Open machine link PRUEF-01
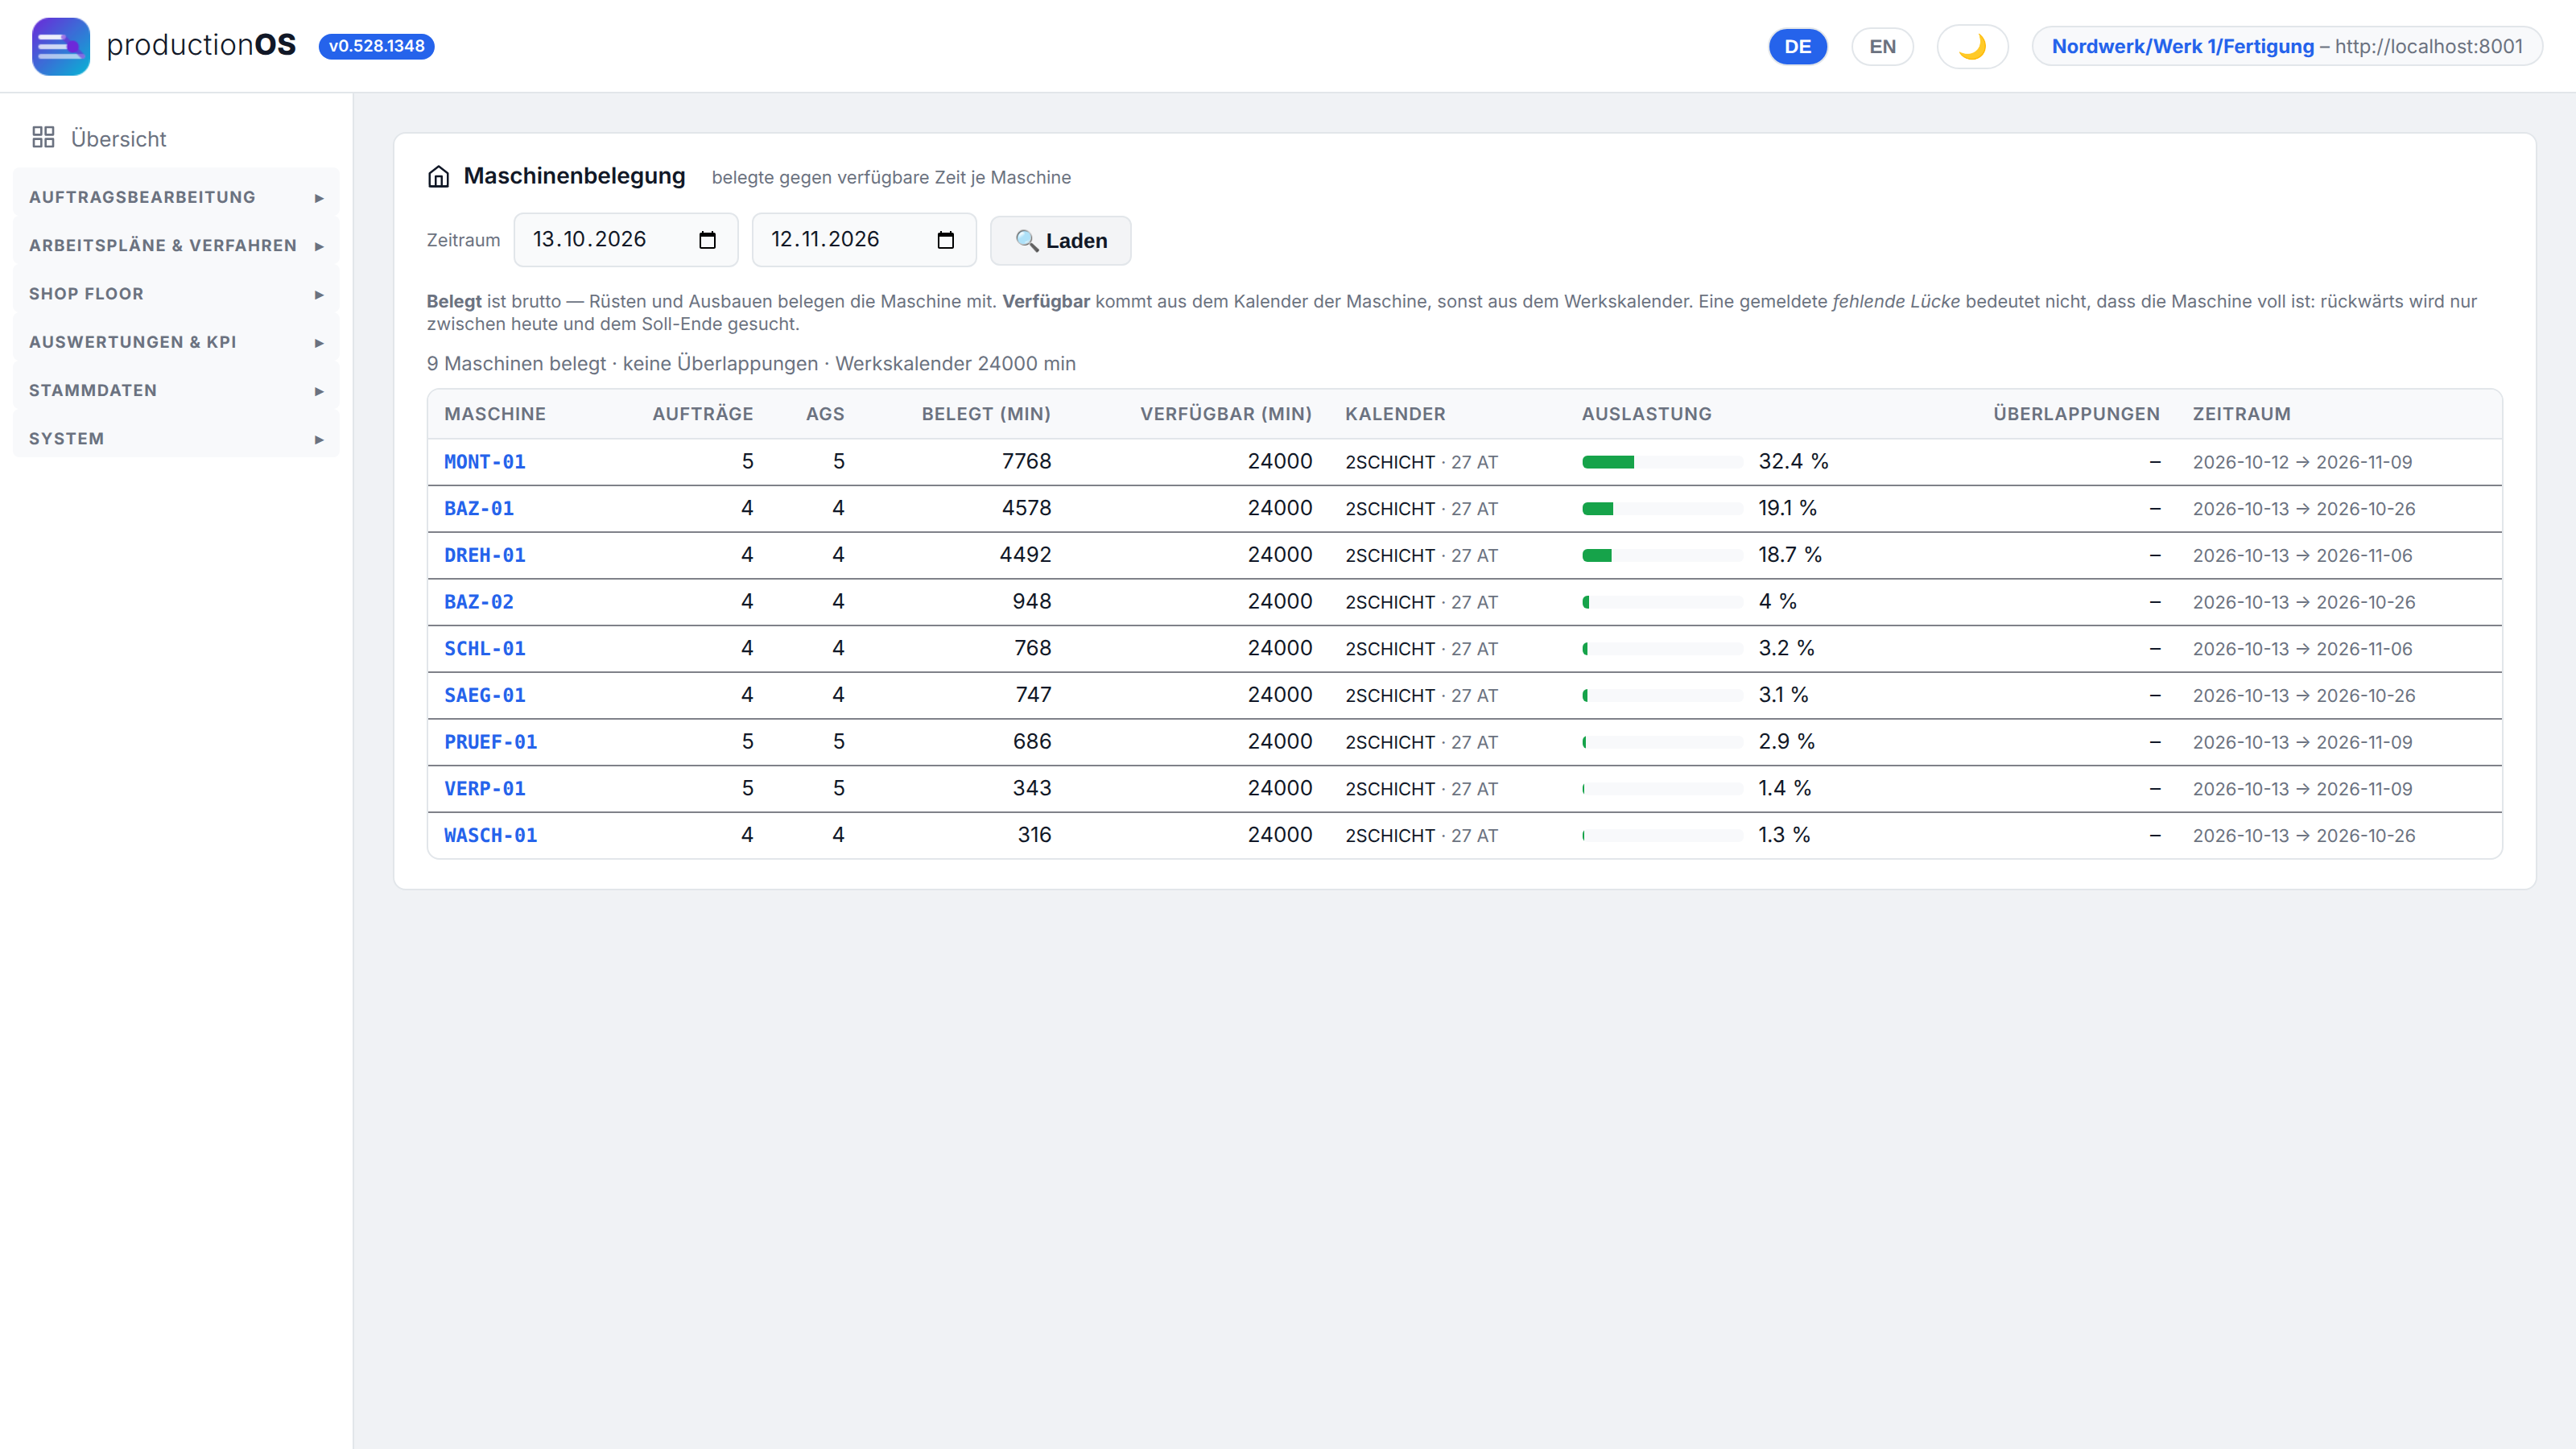 (490, 742)
